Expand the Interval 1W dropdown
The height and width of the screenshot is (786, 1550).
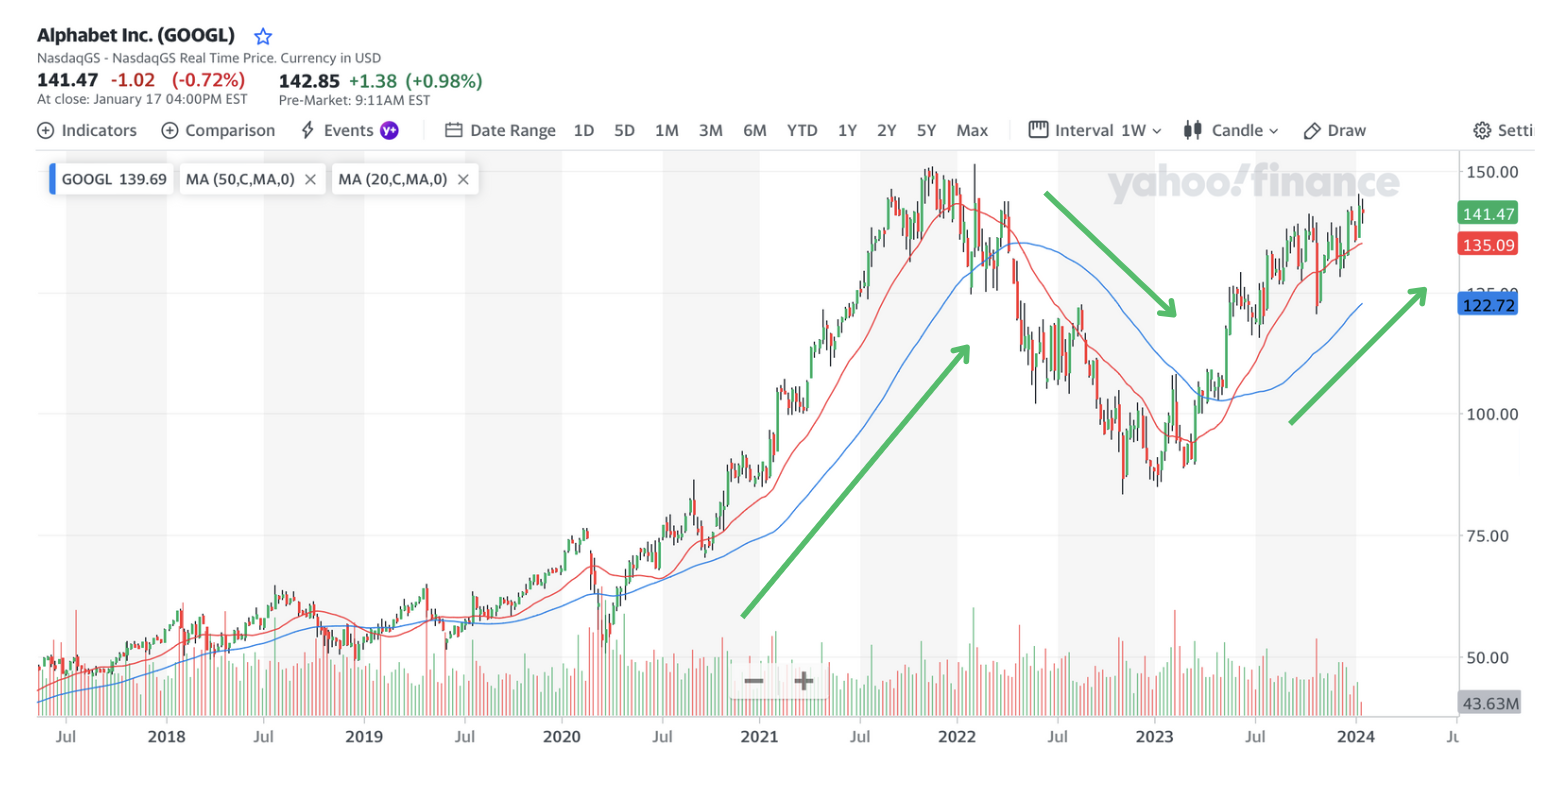(x=1095, y=130)
